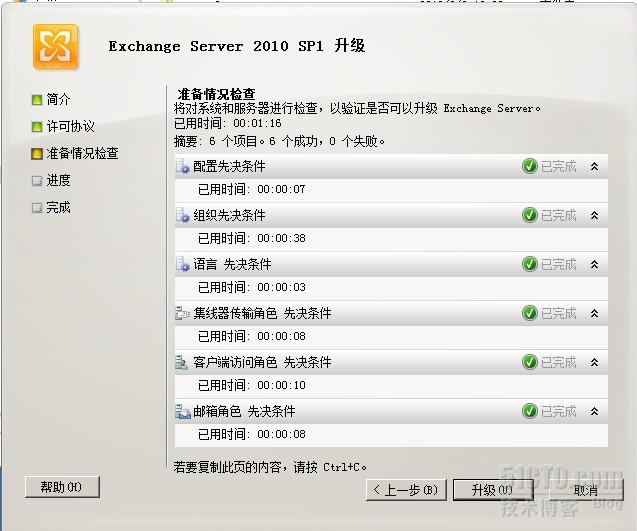
Task: Click the 帮助(H) button
Action: click(x=62, y=487)
